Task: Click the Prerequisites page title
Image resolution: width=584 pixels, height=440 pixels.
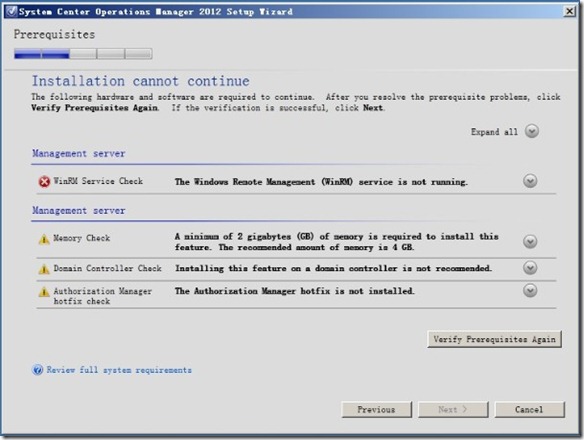Action: [54, 34]
